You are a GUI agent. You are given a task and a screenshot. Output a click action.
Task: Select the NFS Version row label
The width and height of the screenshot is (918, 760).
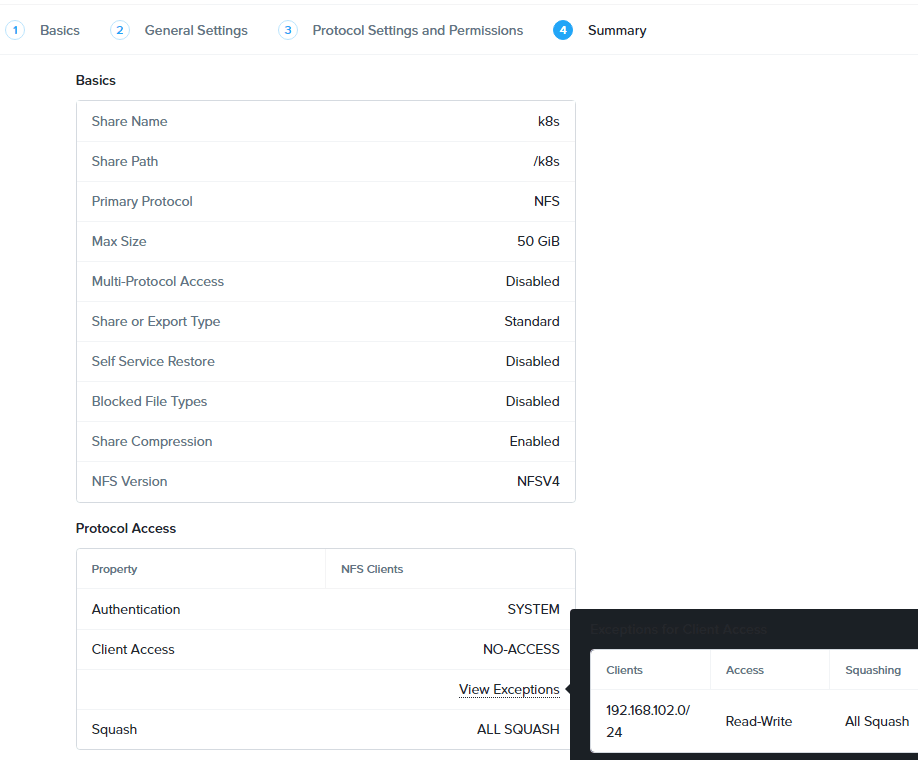pos(130,481)
